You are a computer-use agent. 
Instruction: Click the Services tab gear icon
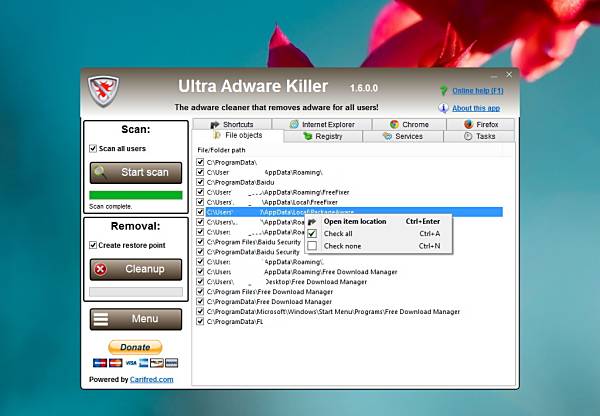(388, 136)
